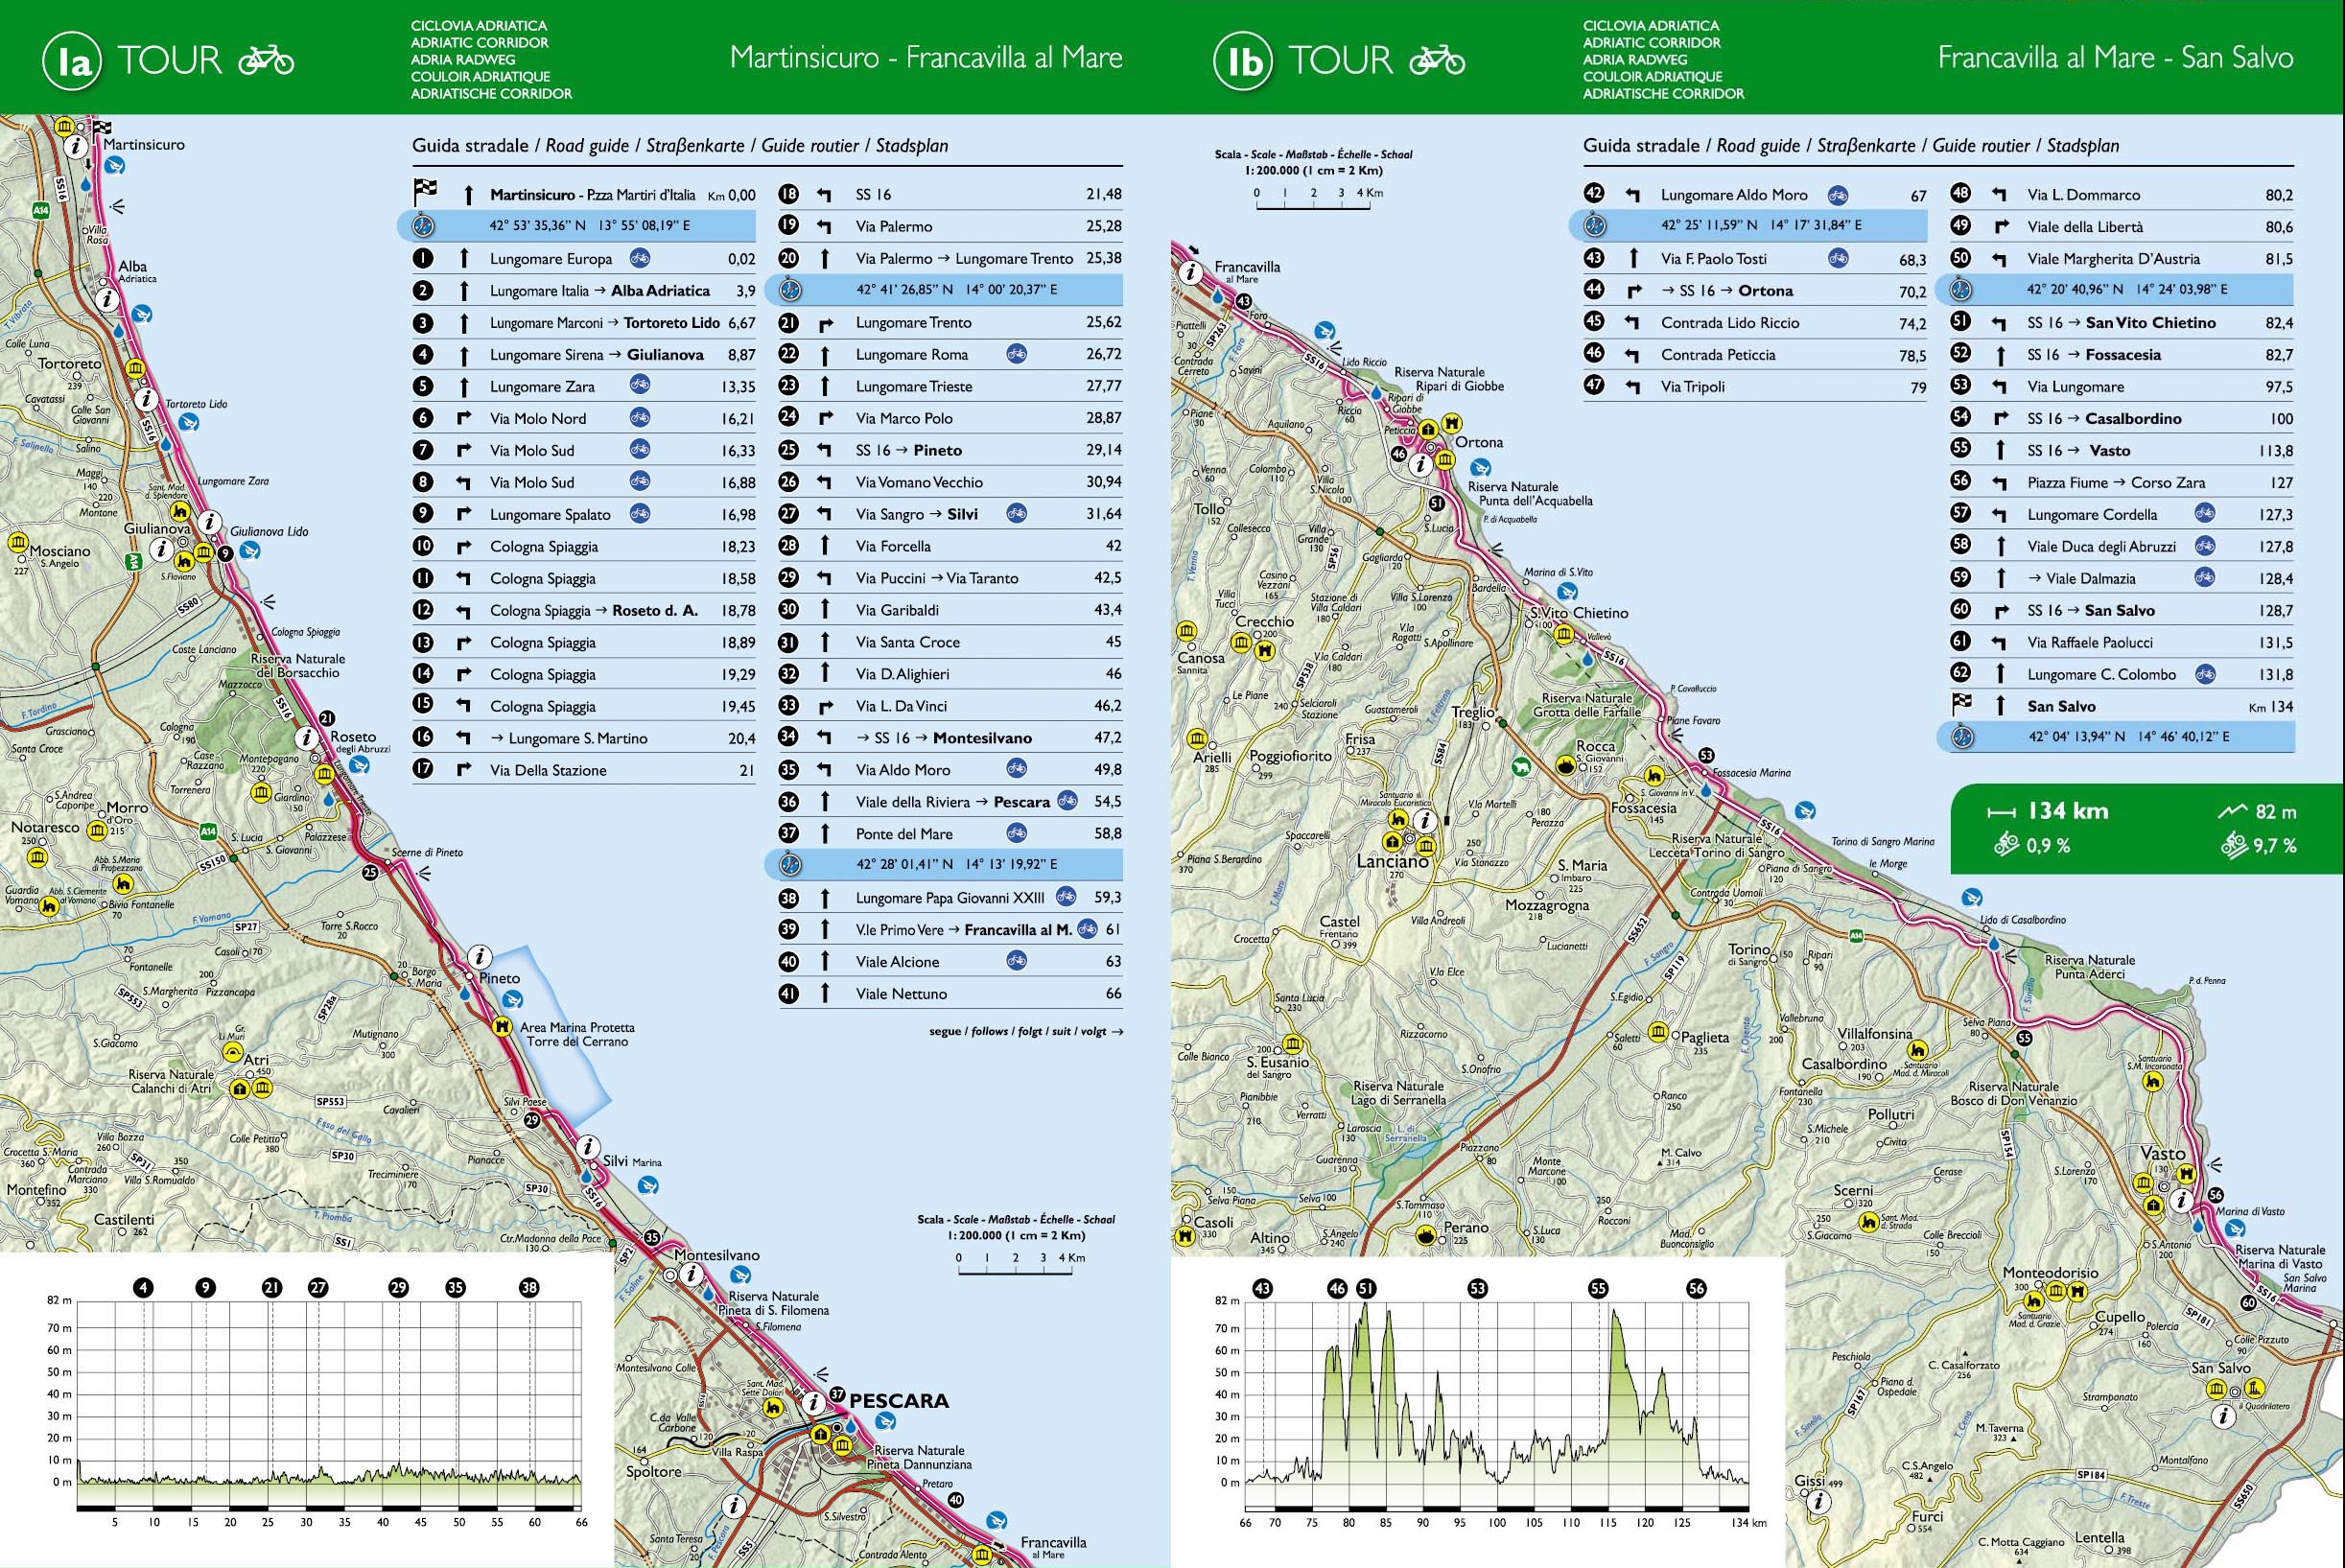This screenshot has height=1568, width=2345.
Task: Click marker 43 above the Ib elevation profile
Action: 1263,1288
